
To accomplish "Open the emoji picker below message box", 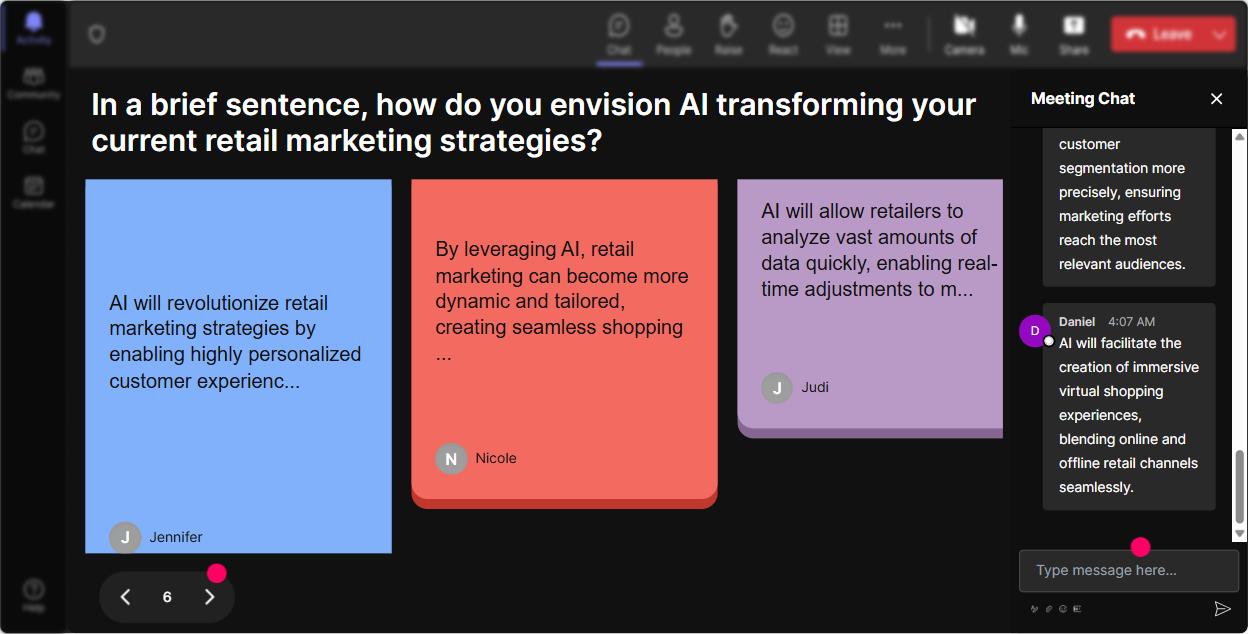I will point(1063,608).
